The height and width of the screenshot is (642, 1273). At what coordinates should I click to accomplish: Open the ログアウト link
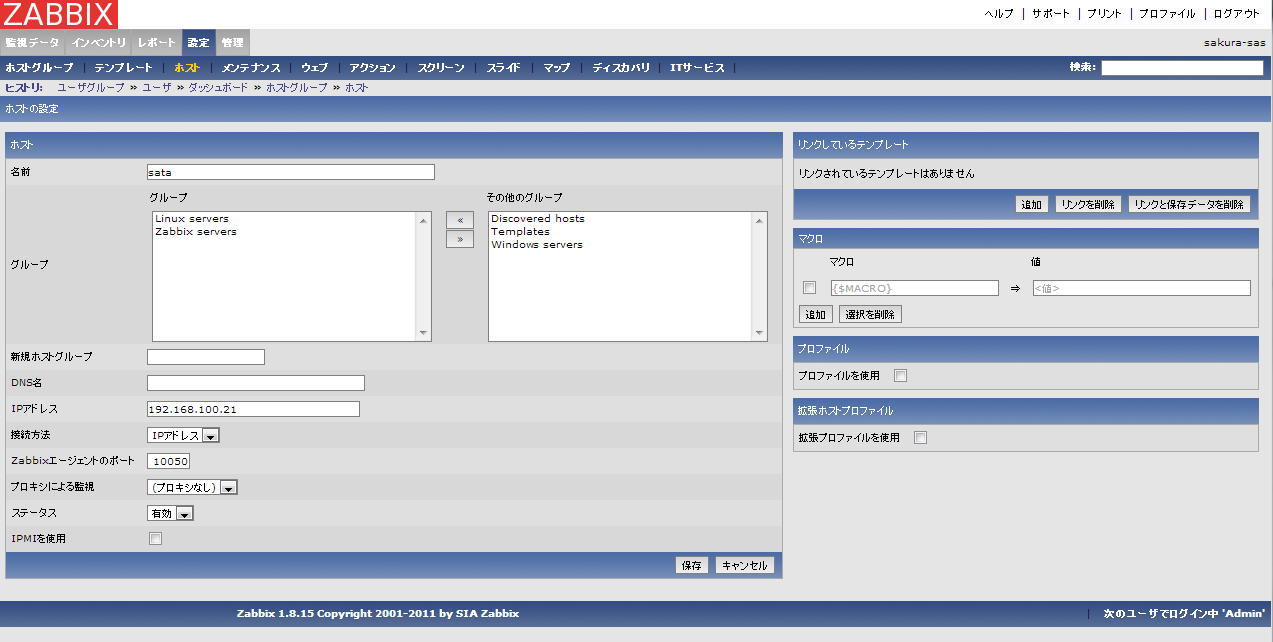(1236, 14)
